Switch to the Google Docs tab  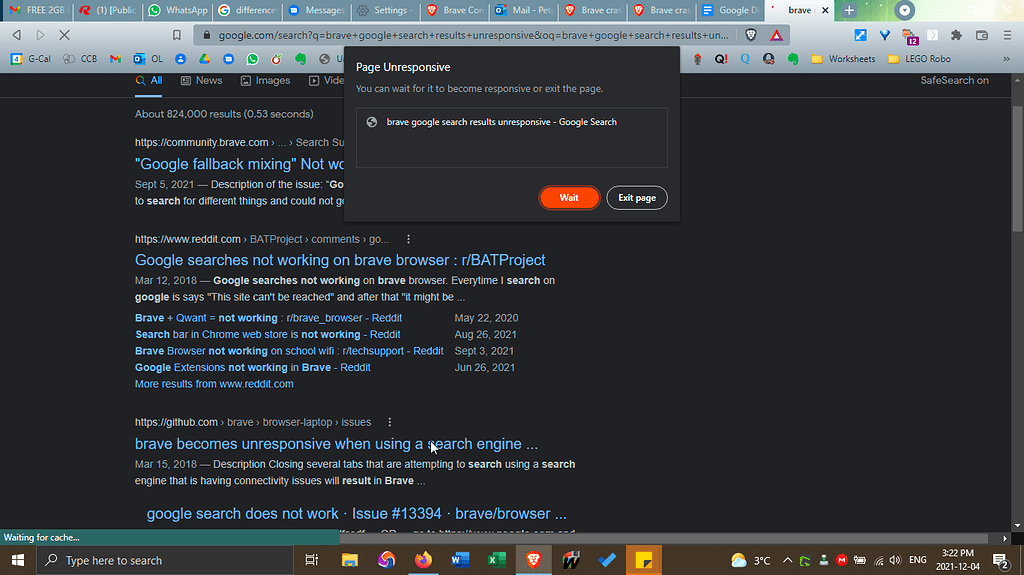(731, 10)
